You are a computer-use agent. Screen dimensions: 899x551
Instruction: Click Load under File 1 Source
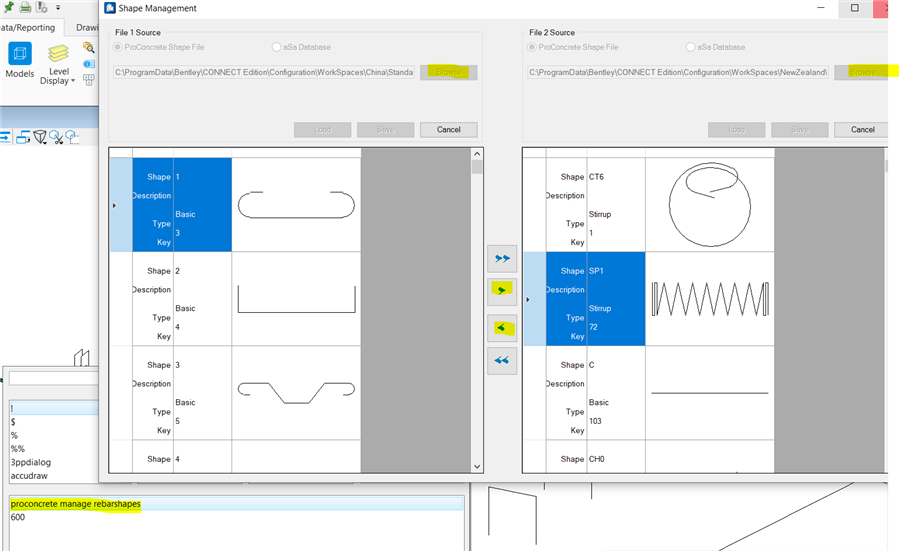pyautogui.click(x=322, y=130)
